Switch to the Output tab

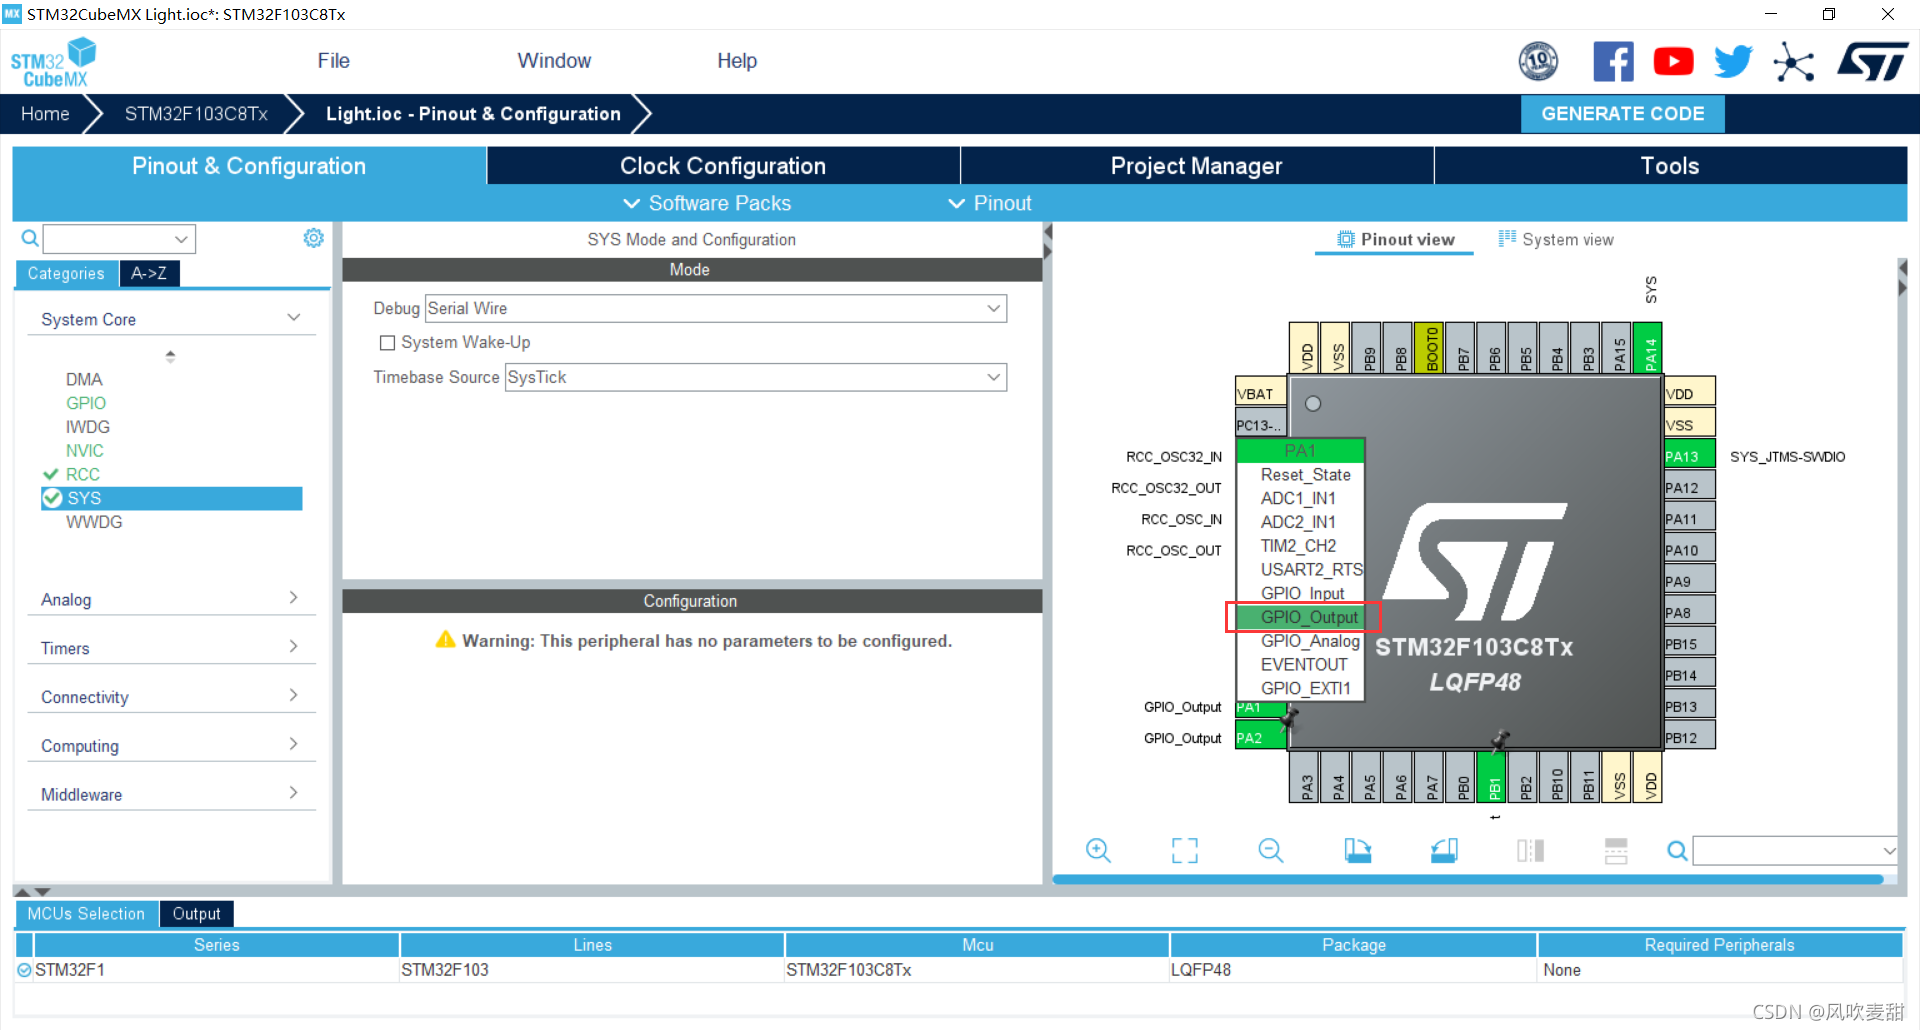(196, 914)
